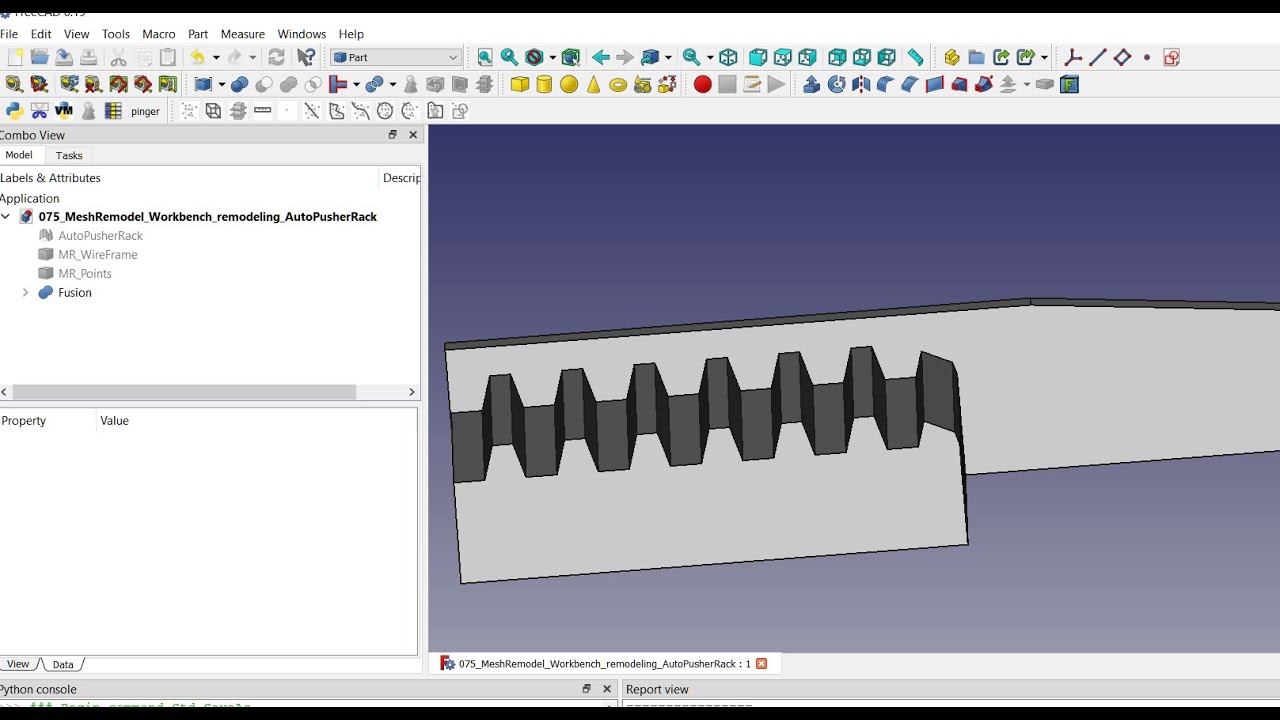Click the Chamfer tool icon
This screenshot has height=720, width=1280.
(x=910, y=85)
